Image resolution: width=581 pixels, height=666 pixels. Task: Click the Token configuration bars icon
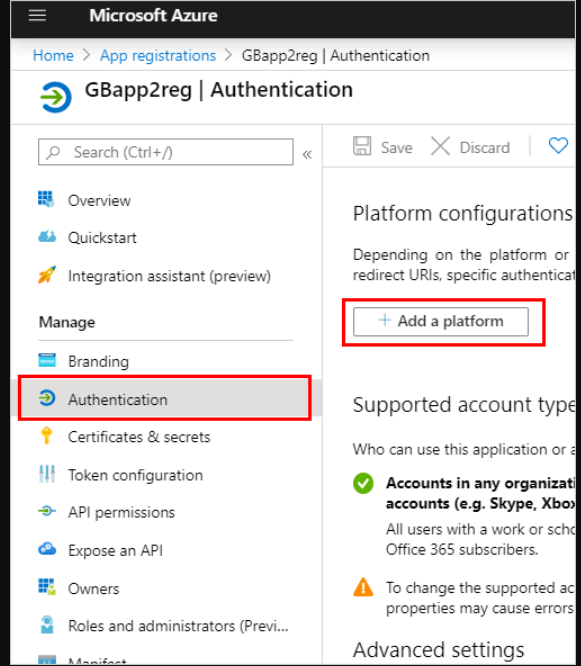[x=47, y=474]
